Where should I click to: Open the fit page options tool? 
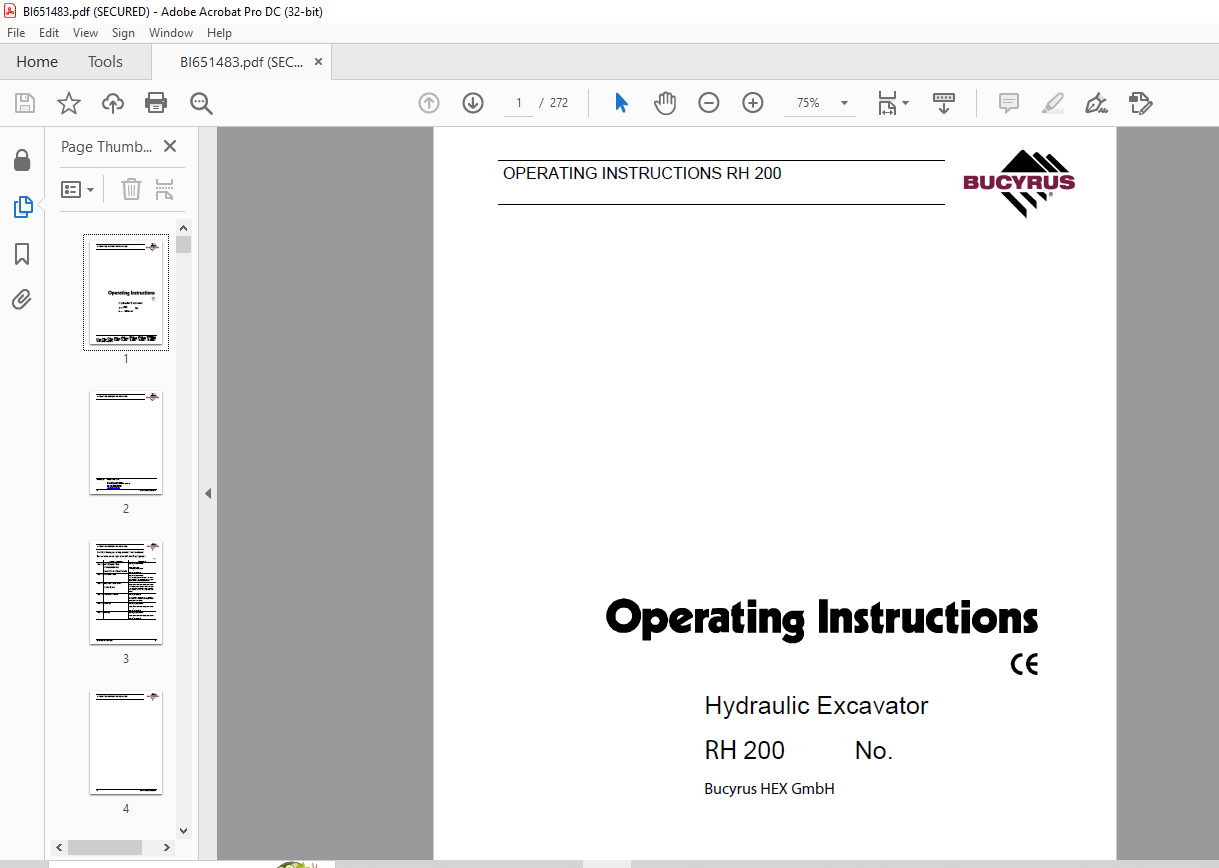point(892,103)
